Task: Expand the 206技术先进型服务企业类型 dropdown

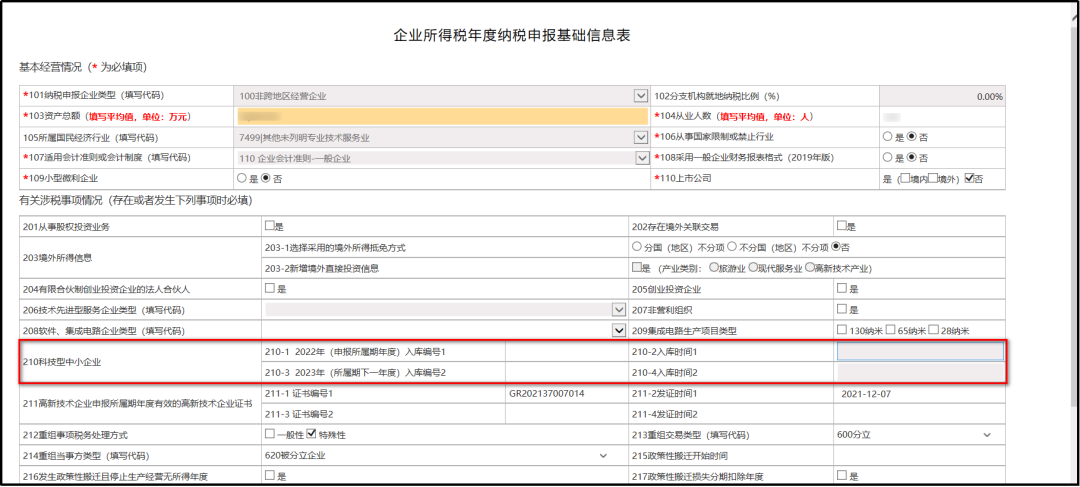Action: tap(618, 310)
